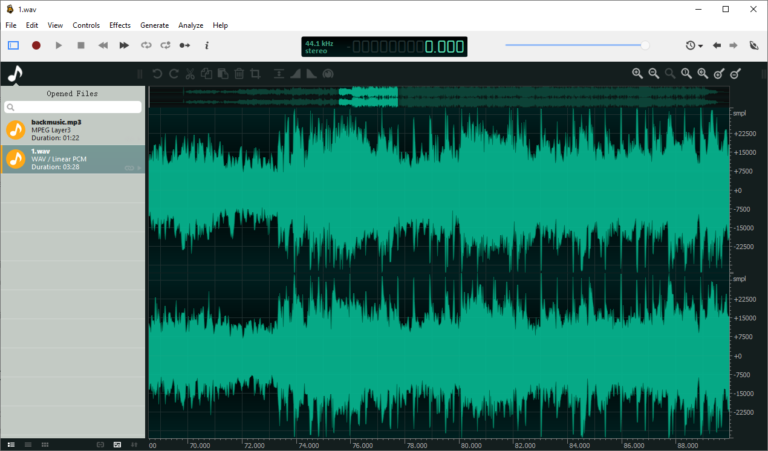This screenshot has height=451, width=768.
Task: Select 1.wav in Opened Files
Action: tap(73, 159)
